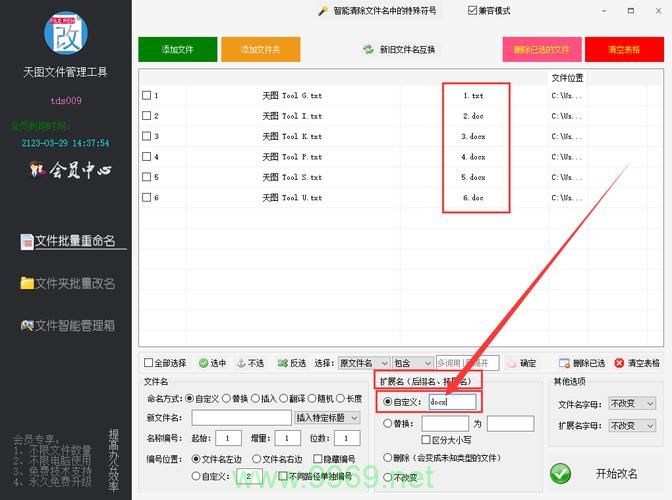Select the 插入 naming mode radio

pyautogui.click(x=255, y=399)
